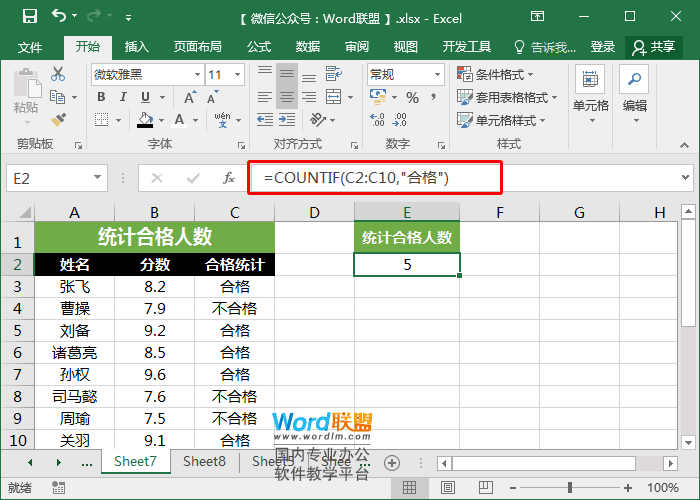700x500 pixels.
Task: Open 条件格式 conditional formatting dropdown
Action: click(495, 74)
